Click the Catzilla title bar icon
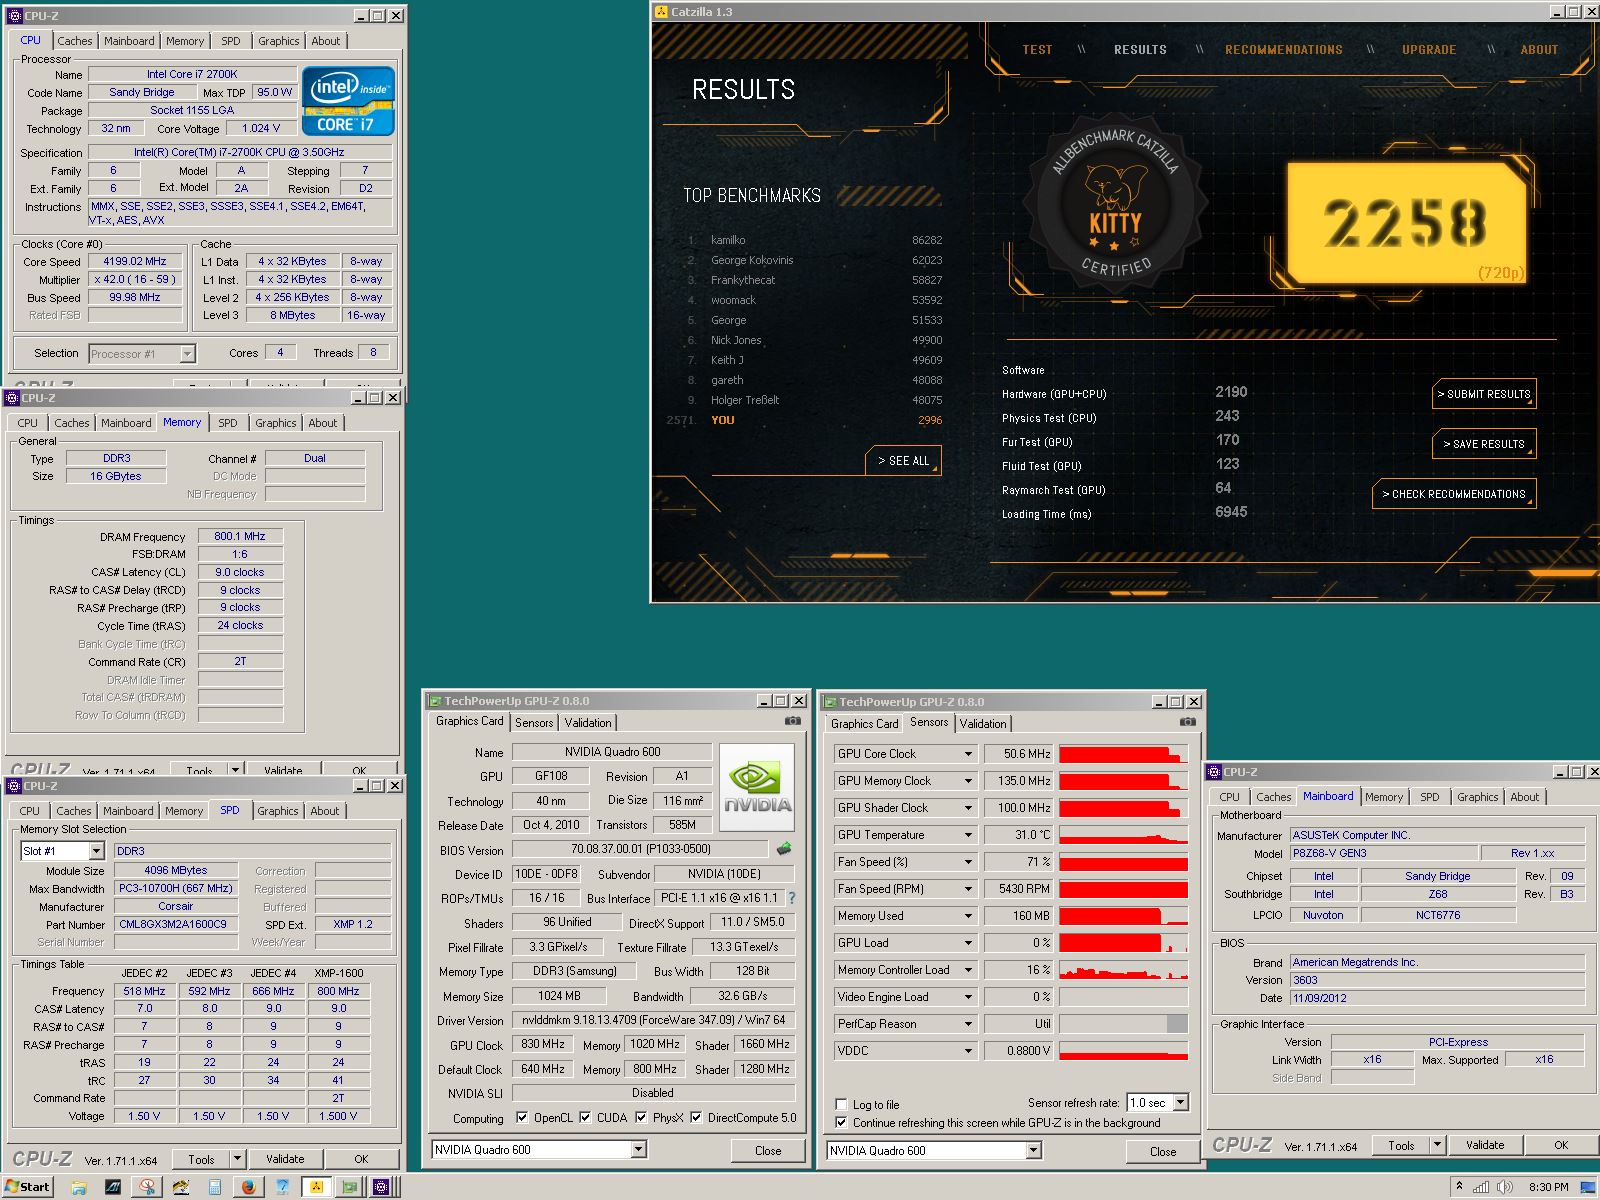 click(x=661, y=12)
